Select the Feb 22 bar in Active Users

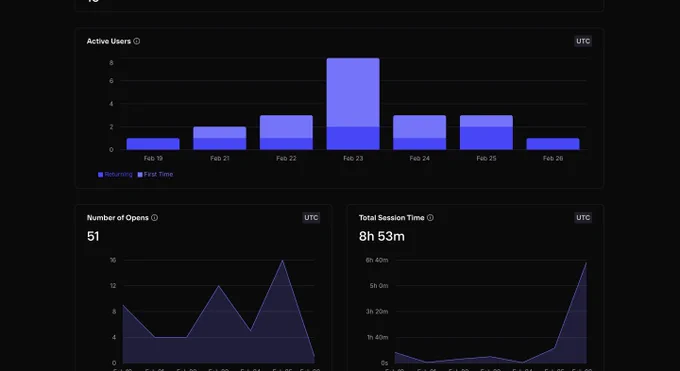tap(286, 132)
